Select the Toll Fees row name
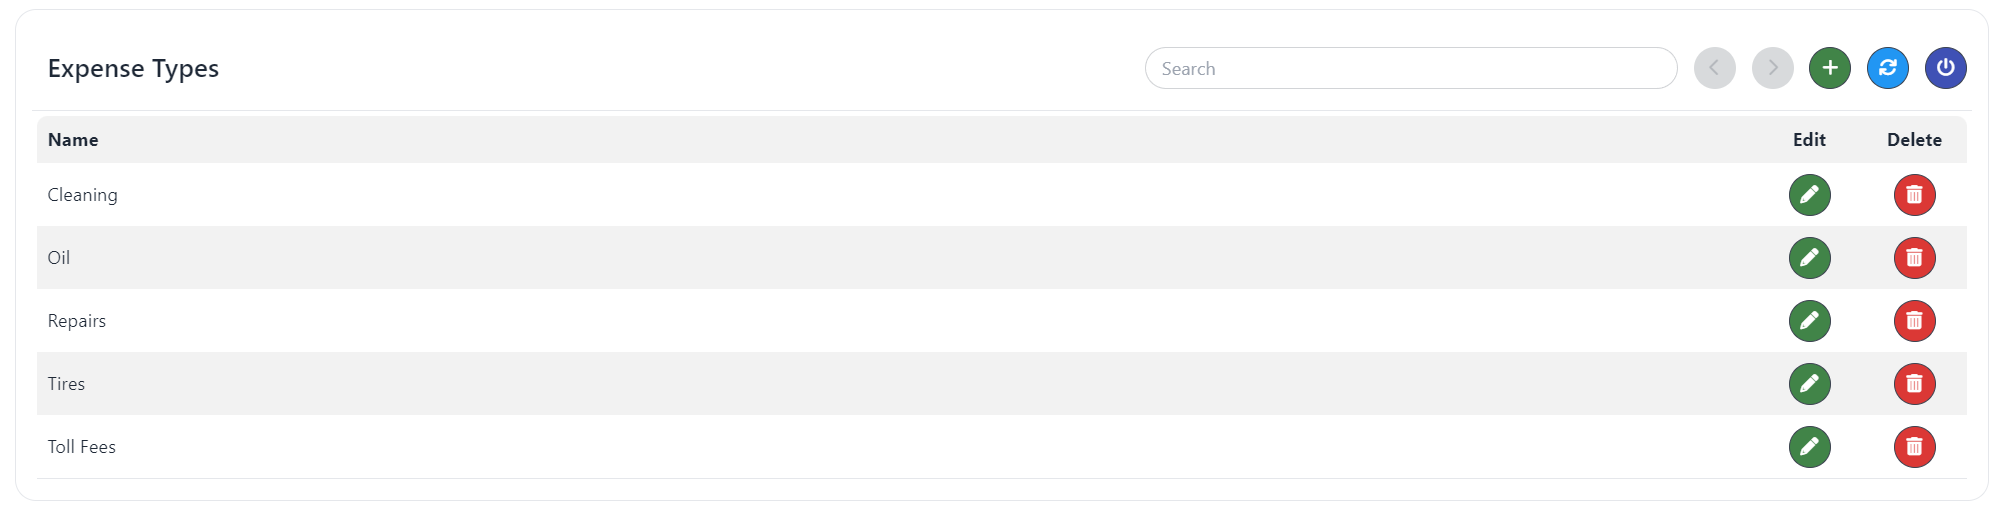 coord(82,447)
